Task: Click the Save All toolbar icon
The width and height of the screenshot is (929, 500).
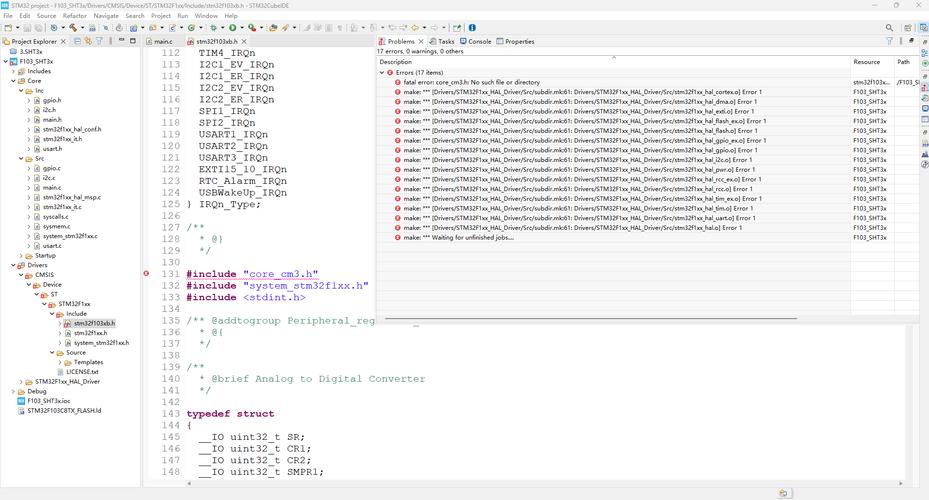Action: 38,28
